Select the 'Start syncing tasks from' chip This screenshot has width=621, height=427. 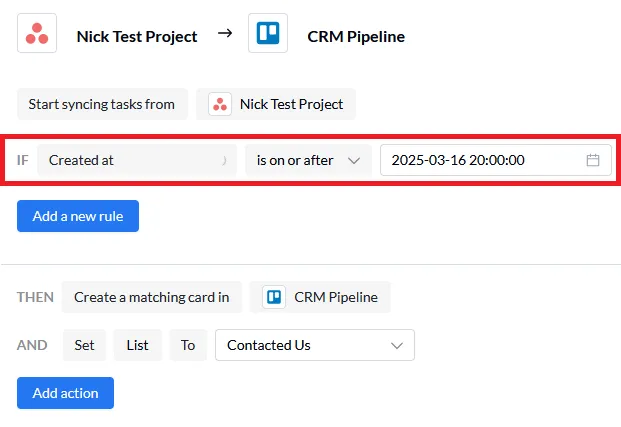click(101, 104)
